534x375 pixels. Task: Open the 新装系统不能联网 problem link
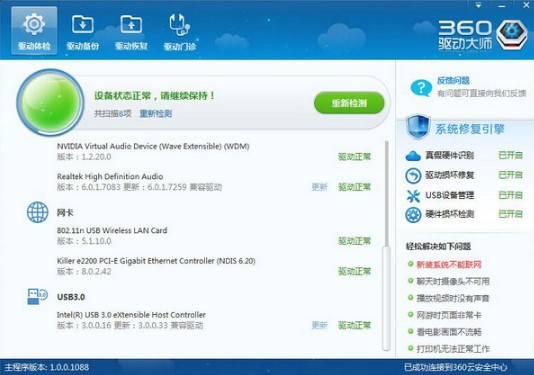449,264
